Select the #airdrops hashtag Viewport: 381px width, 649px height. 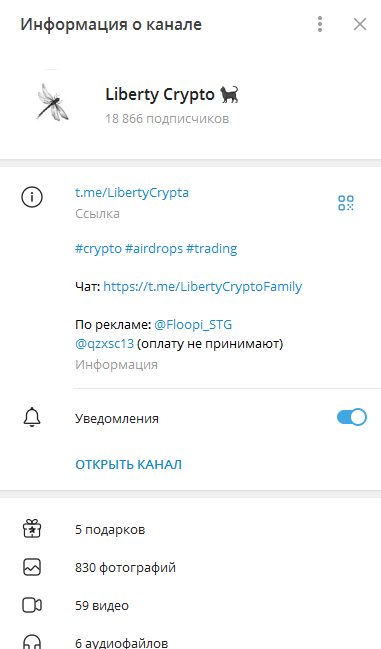[x=154, y=249]
